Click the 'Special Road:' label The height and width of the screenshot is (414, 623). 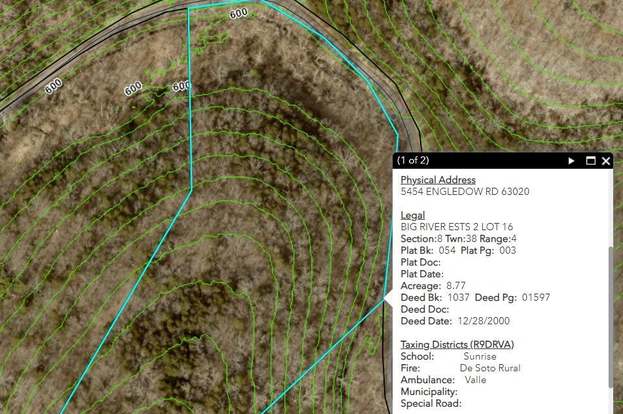coord(431,404)
